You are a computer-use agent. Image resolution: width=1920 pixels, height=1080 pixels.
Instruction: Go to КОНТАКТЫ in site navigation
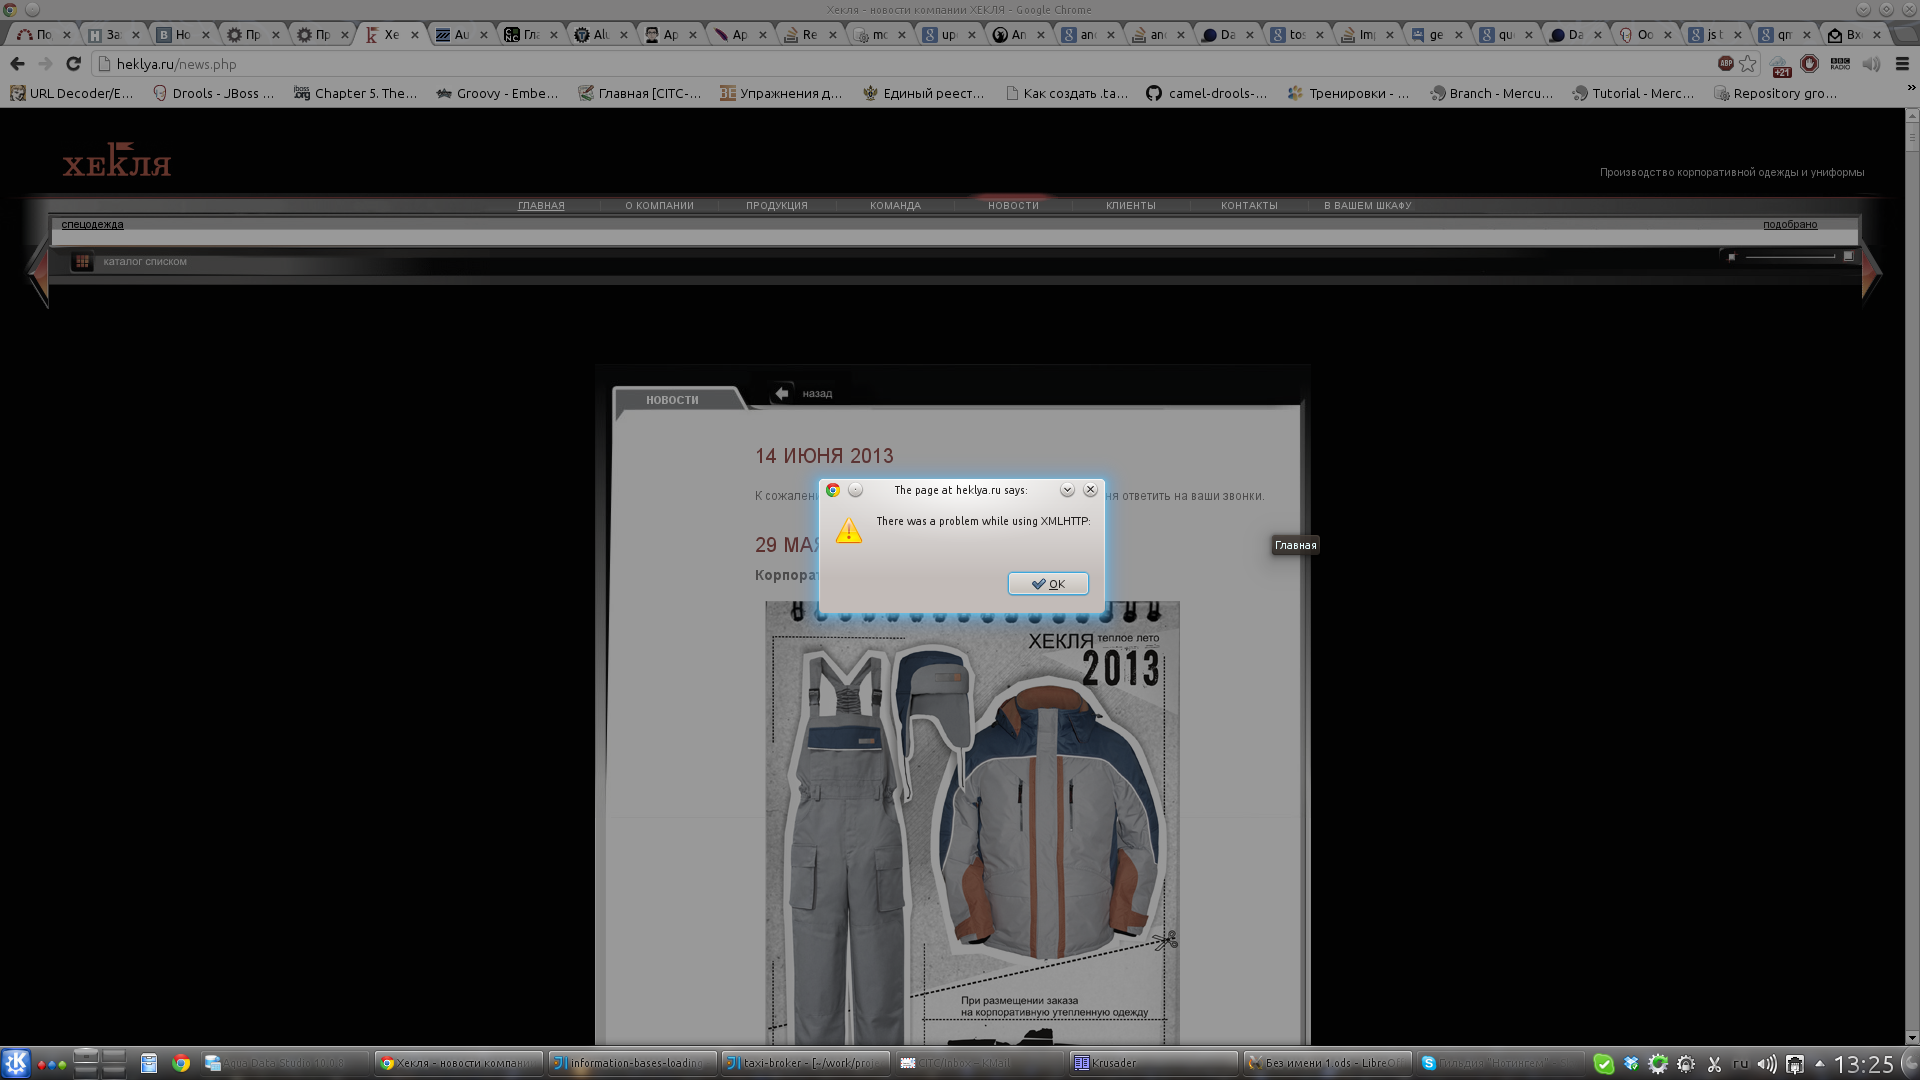pos(1248,206)
